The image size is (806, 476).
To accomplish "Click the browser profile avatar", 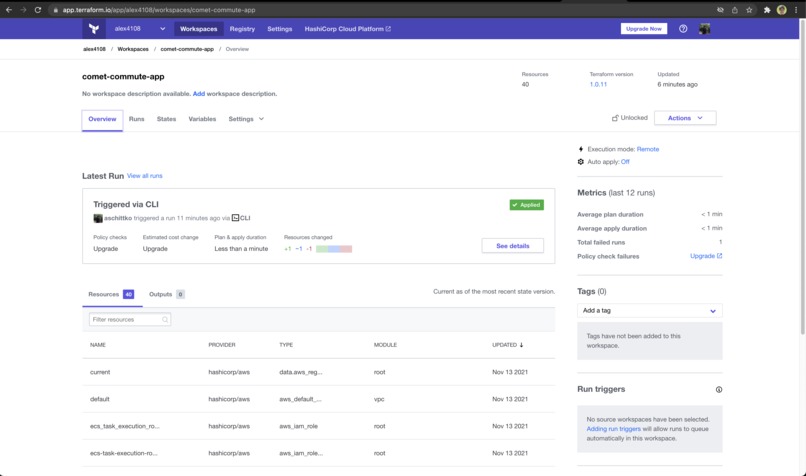I will [x=781, y=10].
